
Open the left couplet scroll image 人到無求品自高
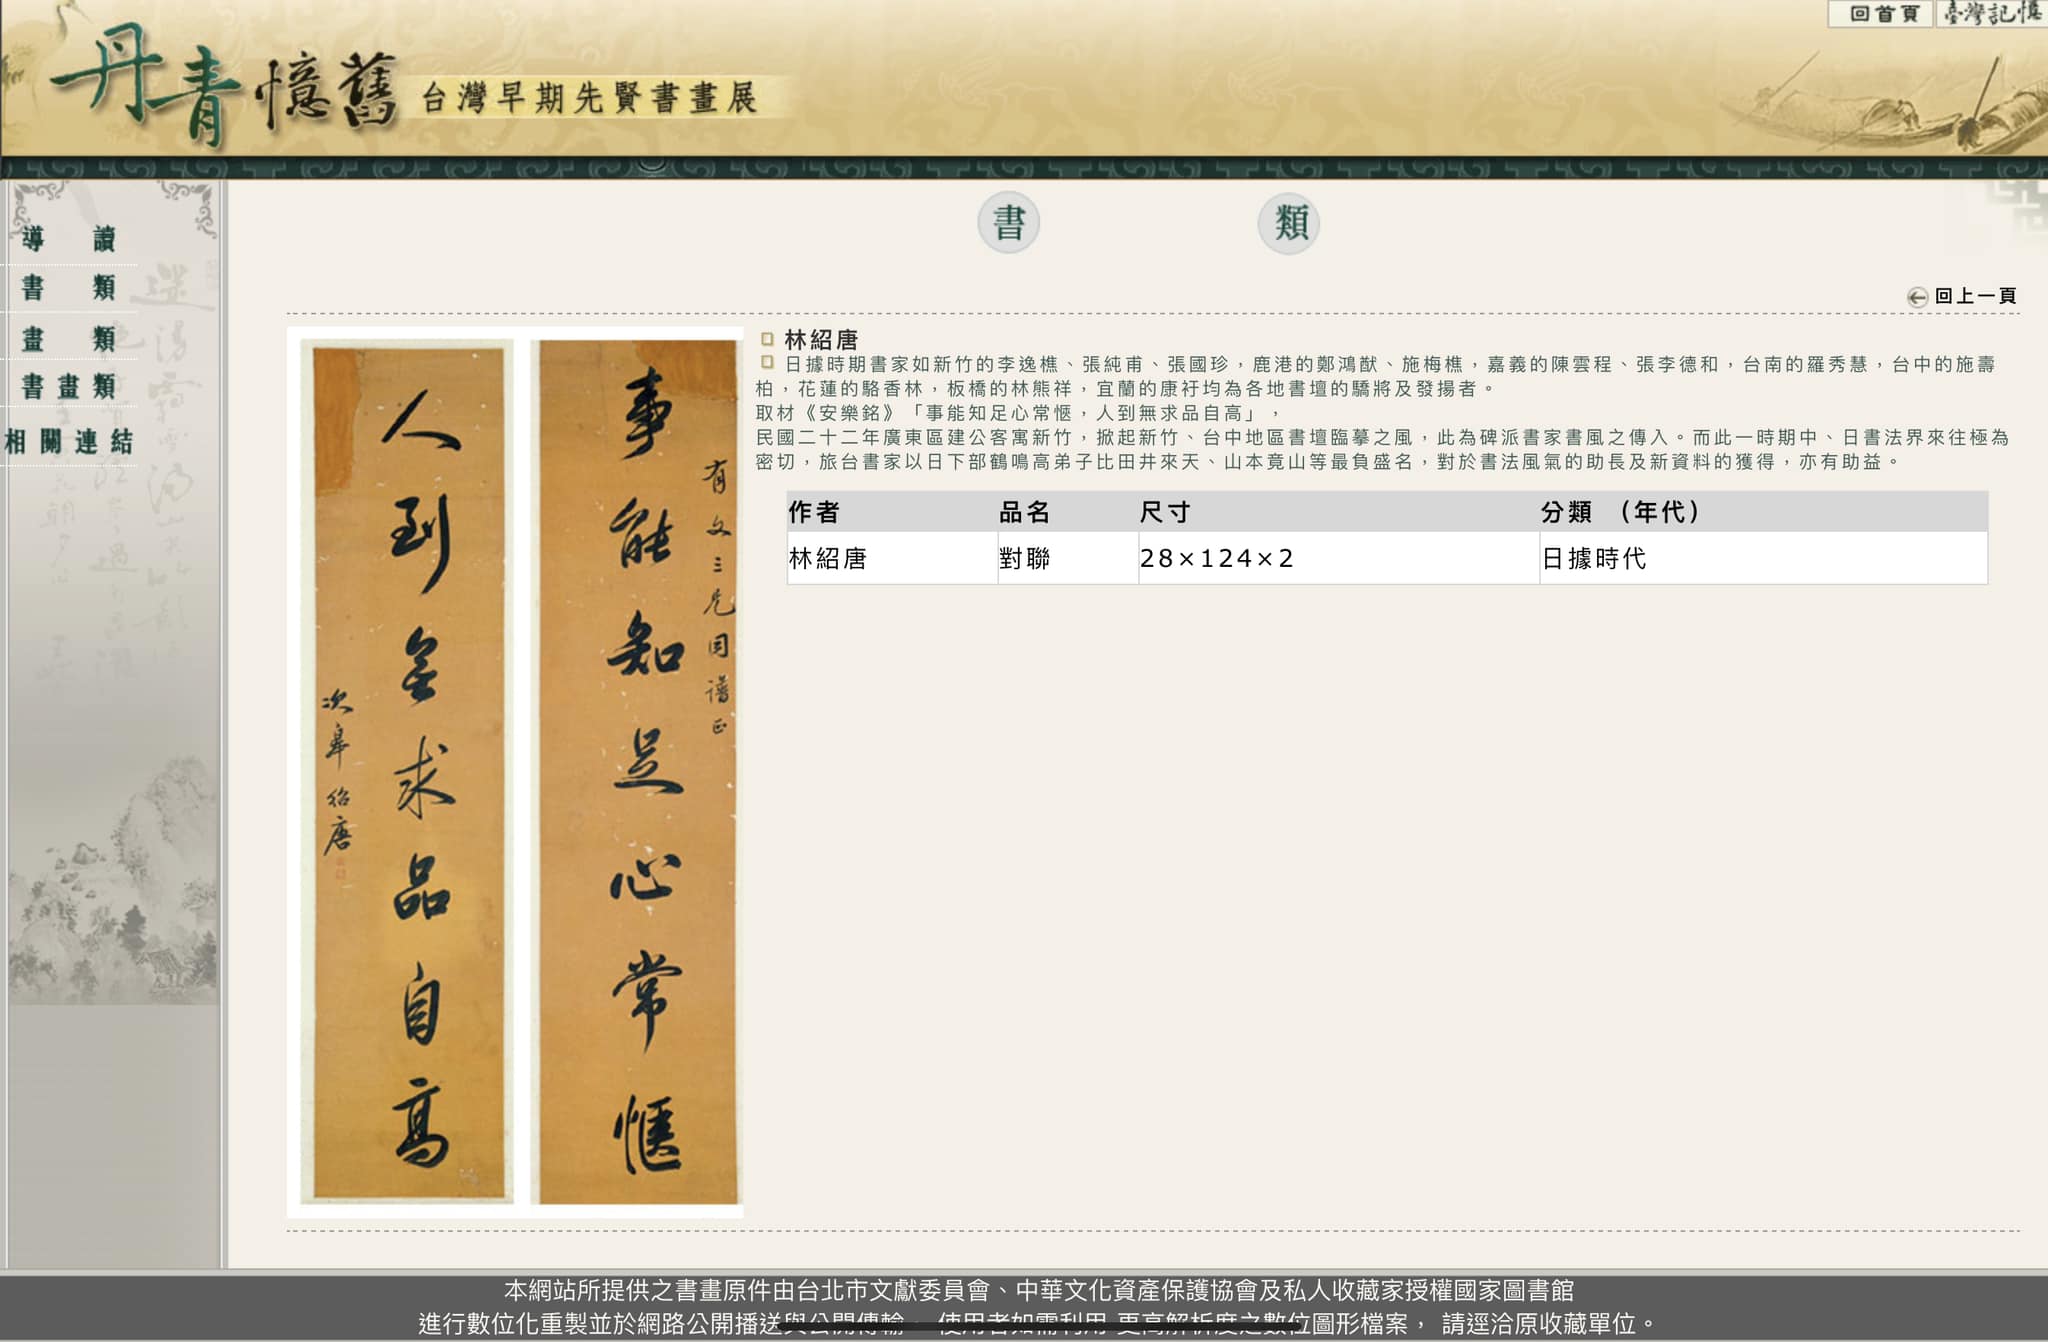408,770
